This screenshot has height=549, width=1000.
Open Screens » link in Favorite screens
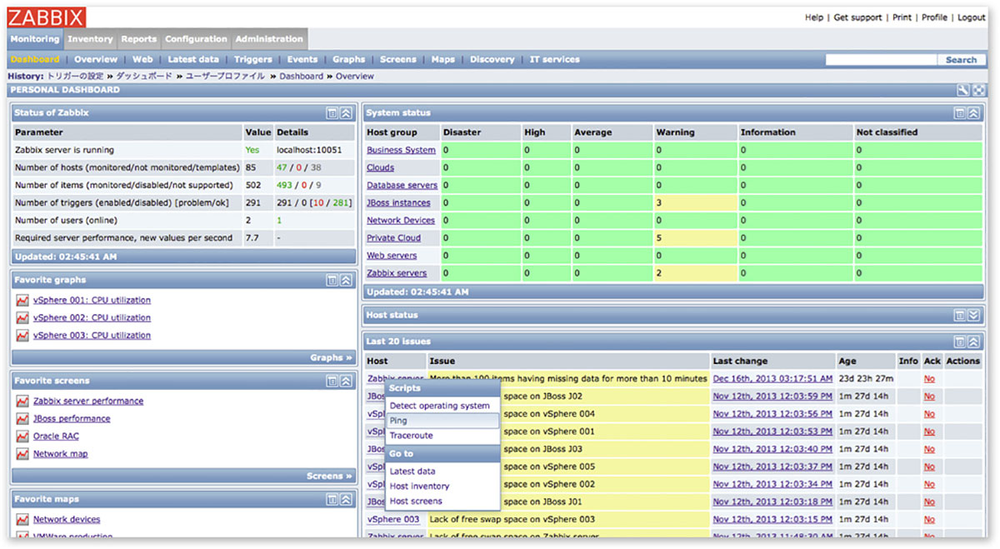click(329, 476)
